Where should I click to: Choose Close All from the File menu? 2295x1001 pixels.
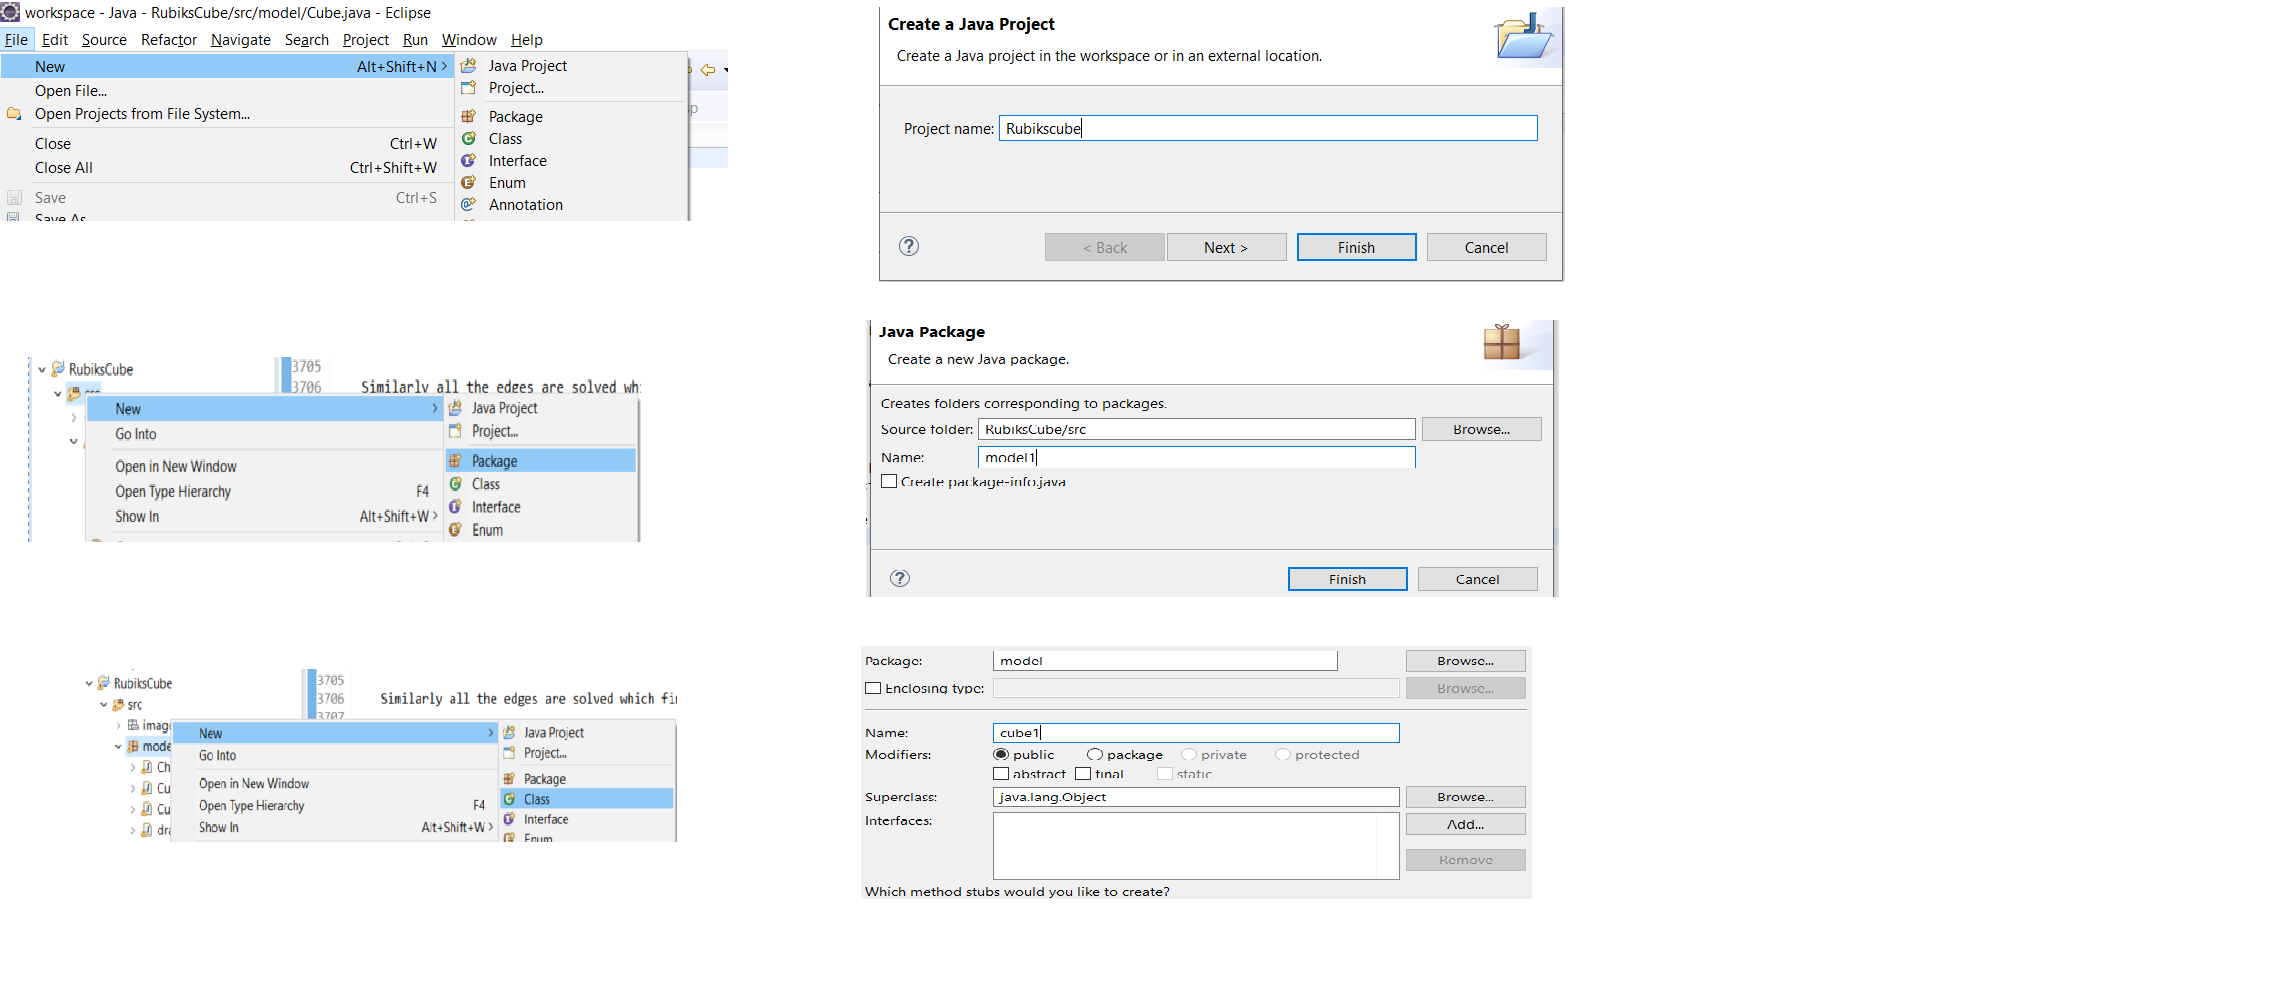[64, 168]
